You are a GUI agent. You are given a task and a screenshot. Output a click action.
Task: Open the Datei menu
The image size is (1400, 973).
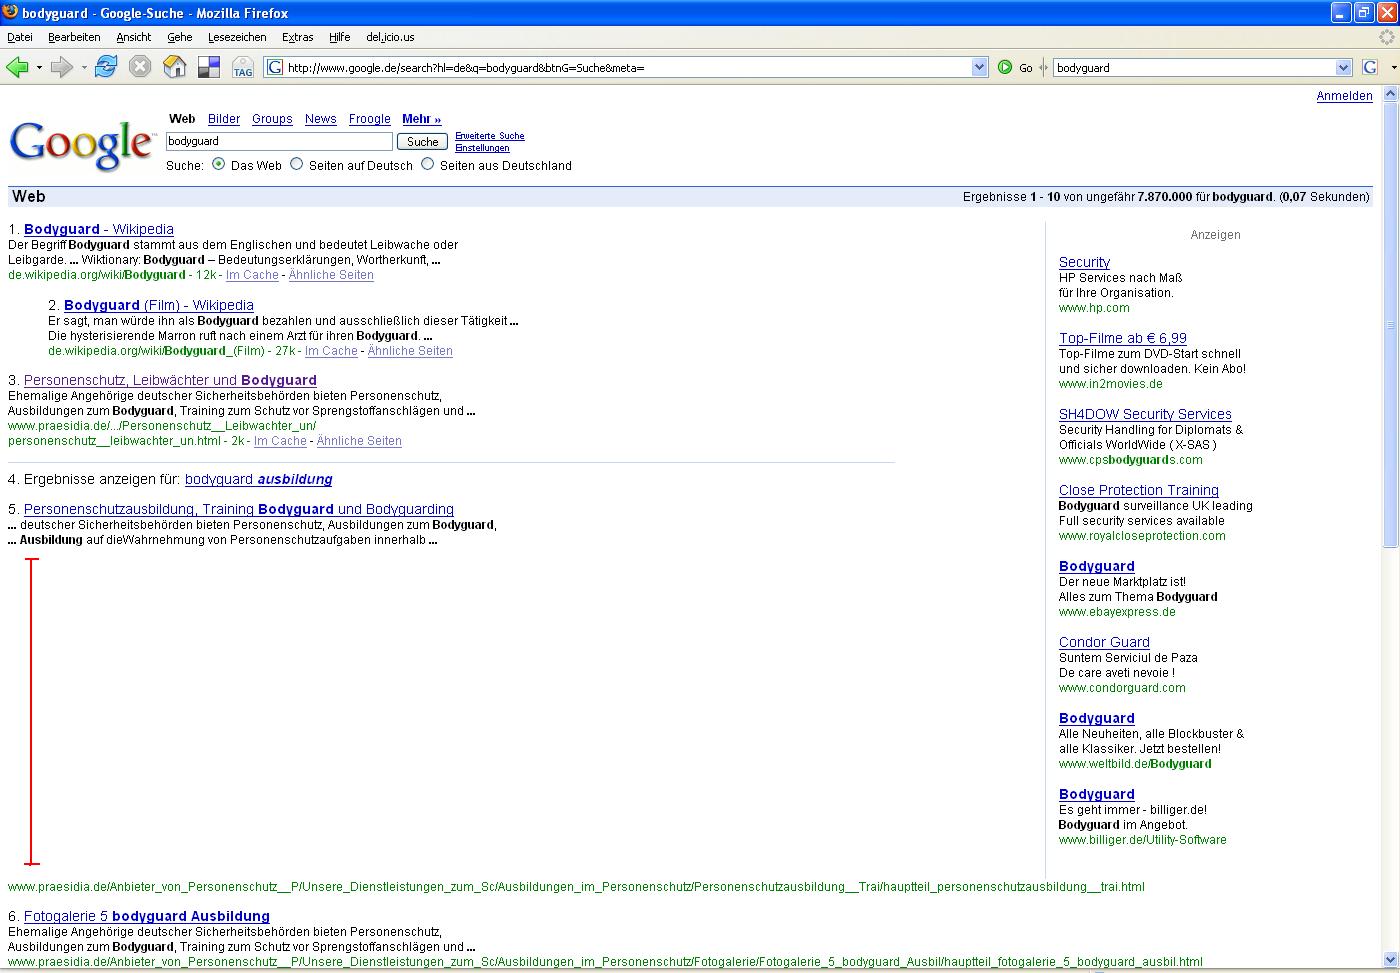pyautogui.click(x=20, y=37)
